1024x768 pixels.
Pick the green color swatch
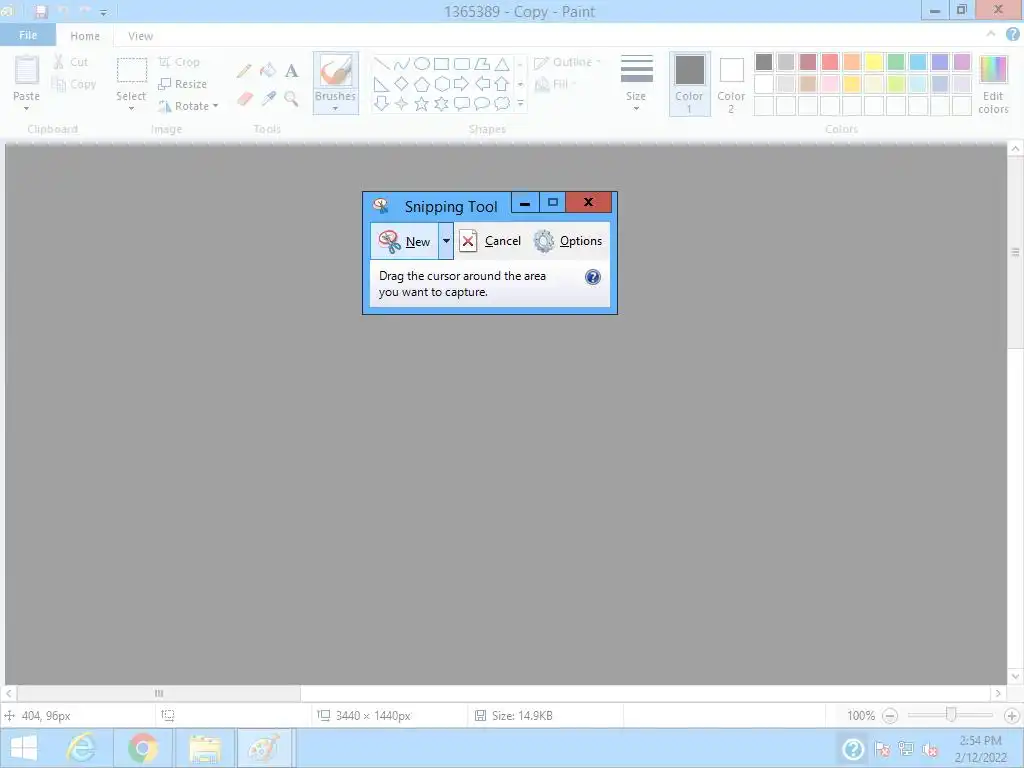click(x=896, y=62)
